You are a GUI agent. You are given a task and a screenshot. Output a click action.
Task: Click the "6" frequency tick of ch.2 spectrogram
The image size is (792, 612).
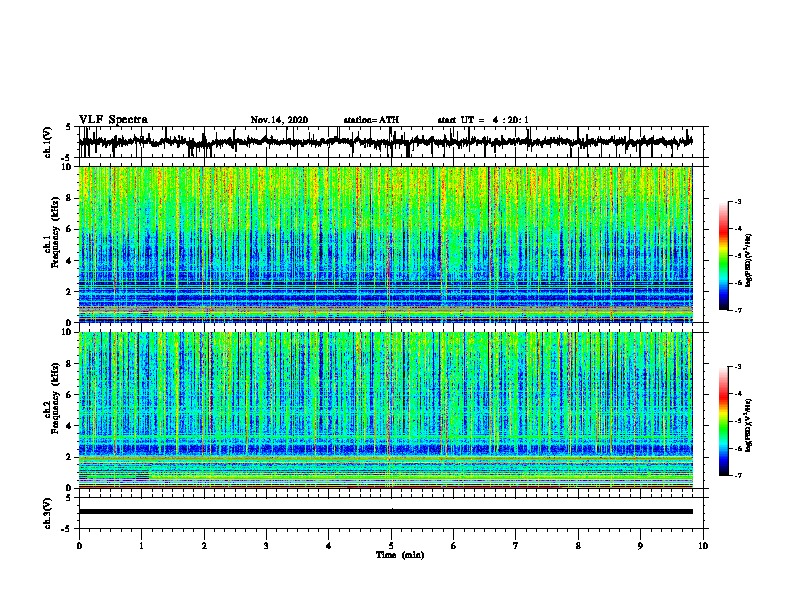click(69, 395)
